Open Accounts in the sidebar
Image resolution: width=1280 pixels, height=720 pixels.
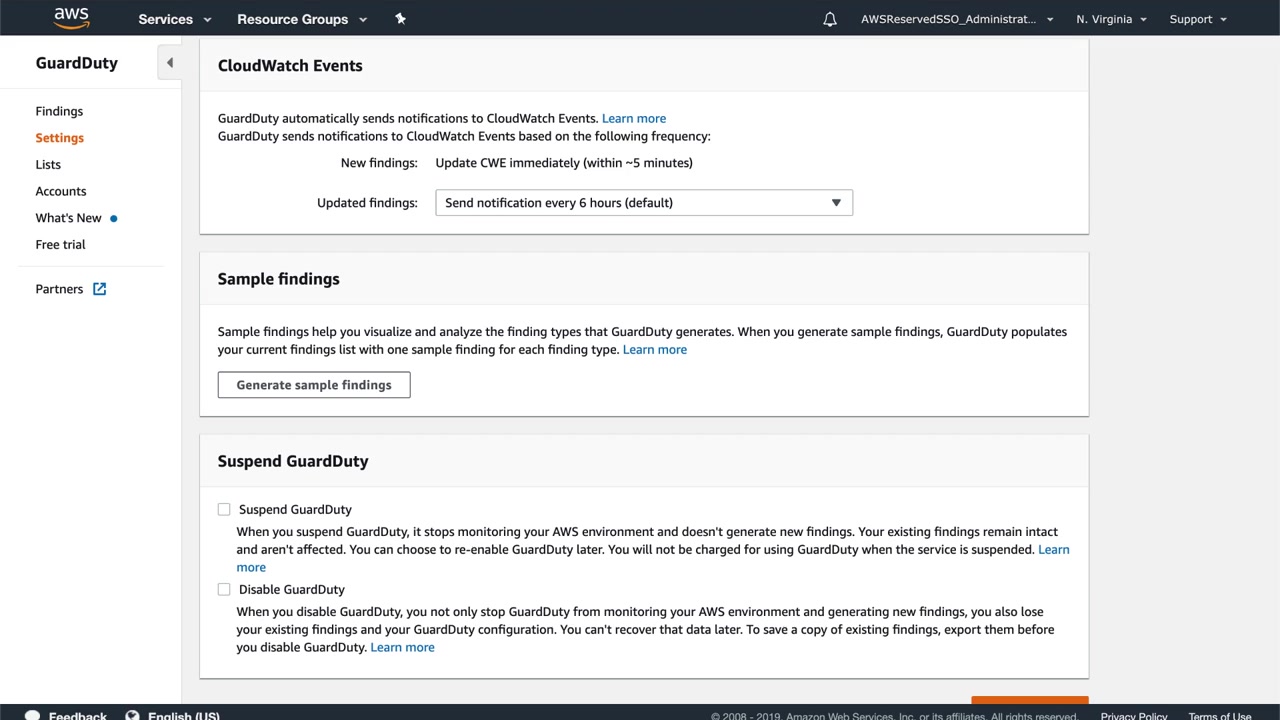click(61, 191)
